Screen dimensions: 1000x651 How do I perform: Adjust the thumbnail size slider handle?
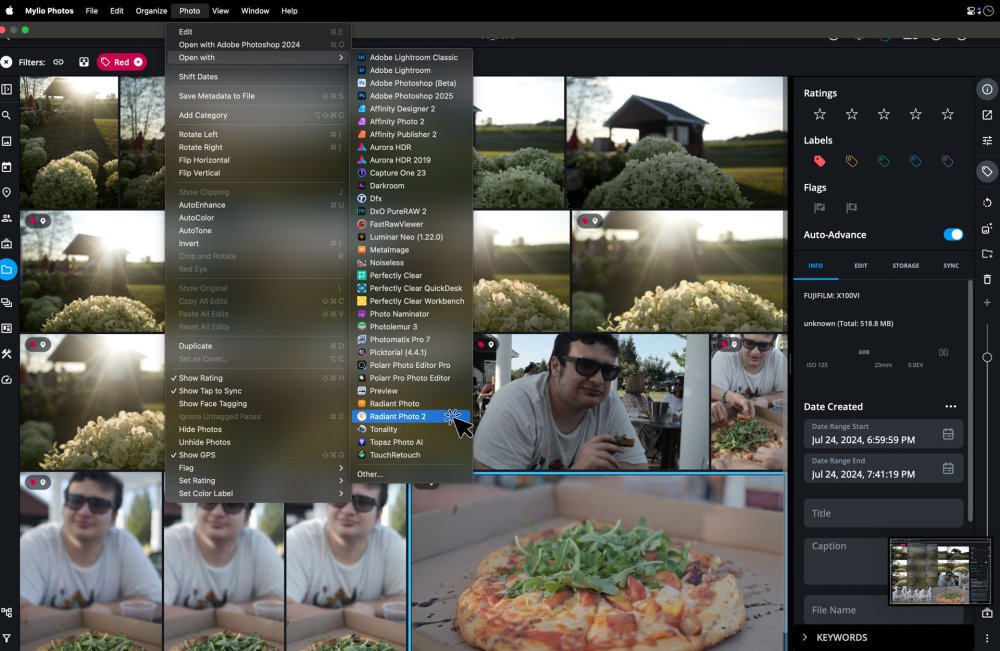(987, 357)
